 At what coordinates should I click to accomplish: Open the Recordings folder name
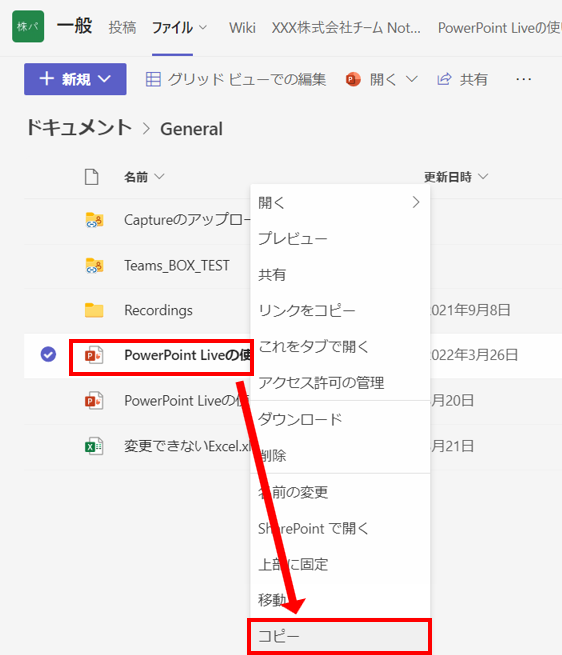[x=158, y=310]
